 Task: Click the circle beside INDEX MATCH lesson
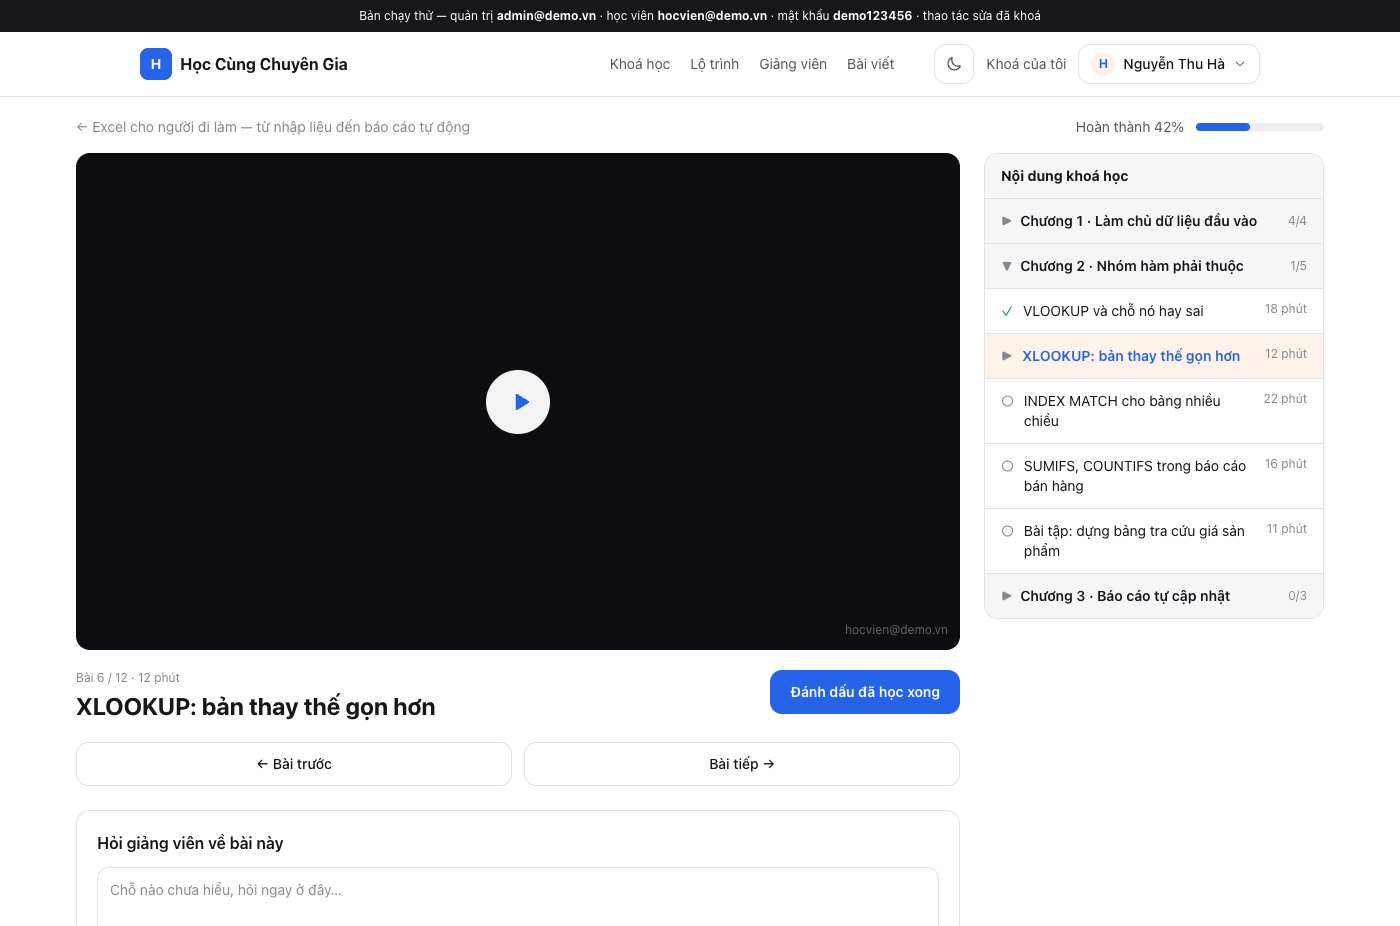pos(1007,401)
